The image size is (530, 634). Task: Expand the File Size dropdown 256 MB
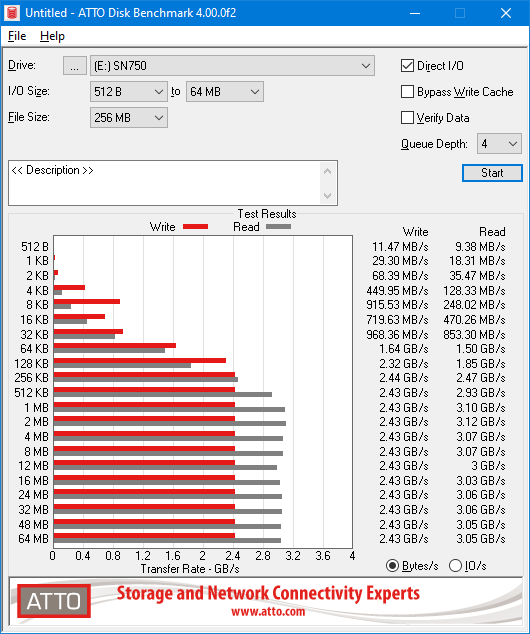(x=129, y=118)
